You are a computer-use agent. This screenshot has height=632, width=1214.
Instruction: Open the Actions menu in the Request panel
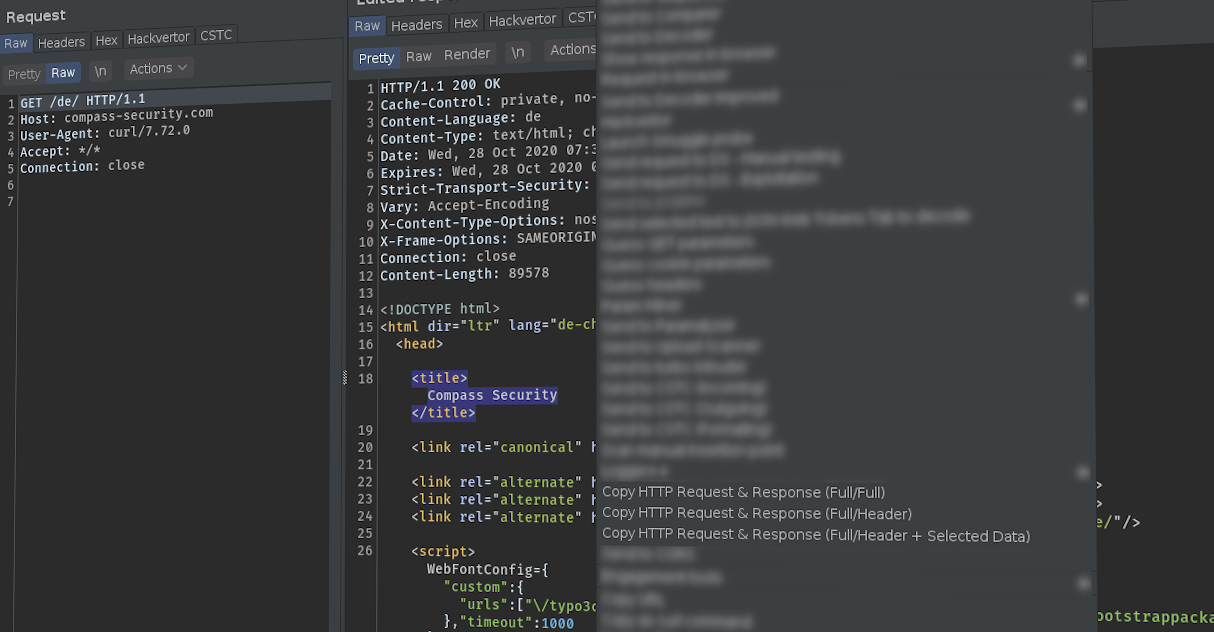(x=157, y=68)
